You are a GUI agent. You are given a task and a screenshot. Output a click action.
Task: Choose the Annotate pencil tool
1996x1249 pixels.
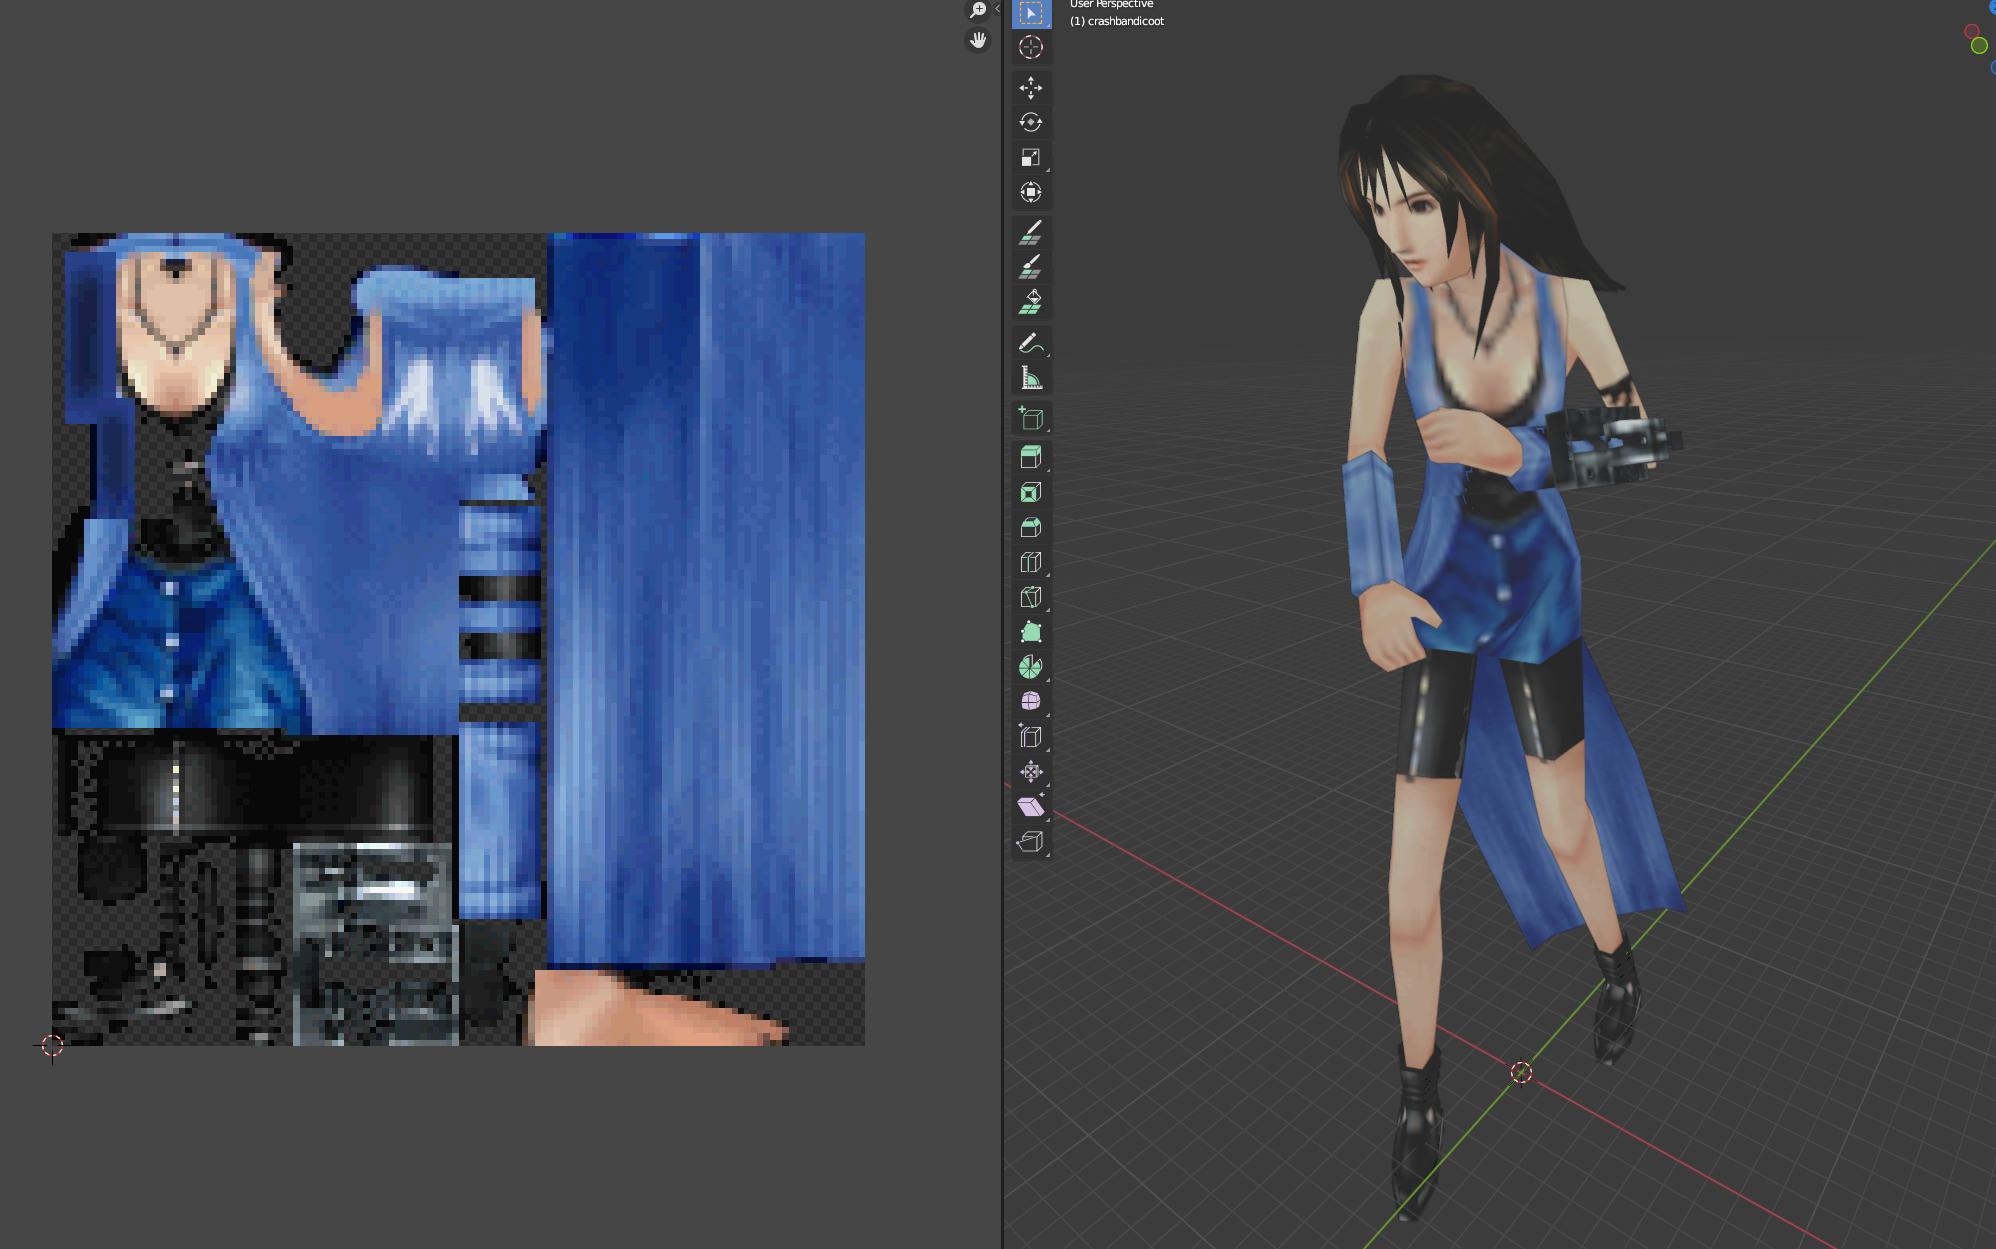coord(1030,343)
